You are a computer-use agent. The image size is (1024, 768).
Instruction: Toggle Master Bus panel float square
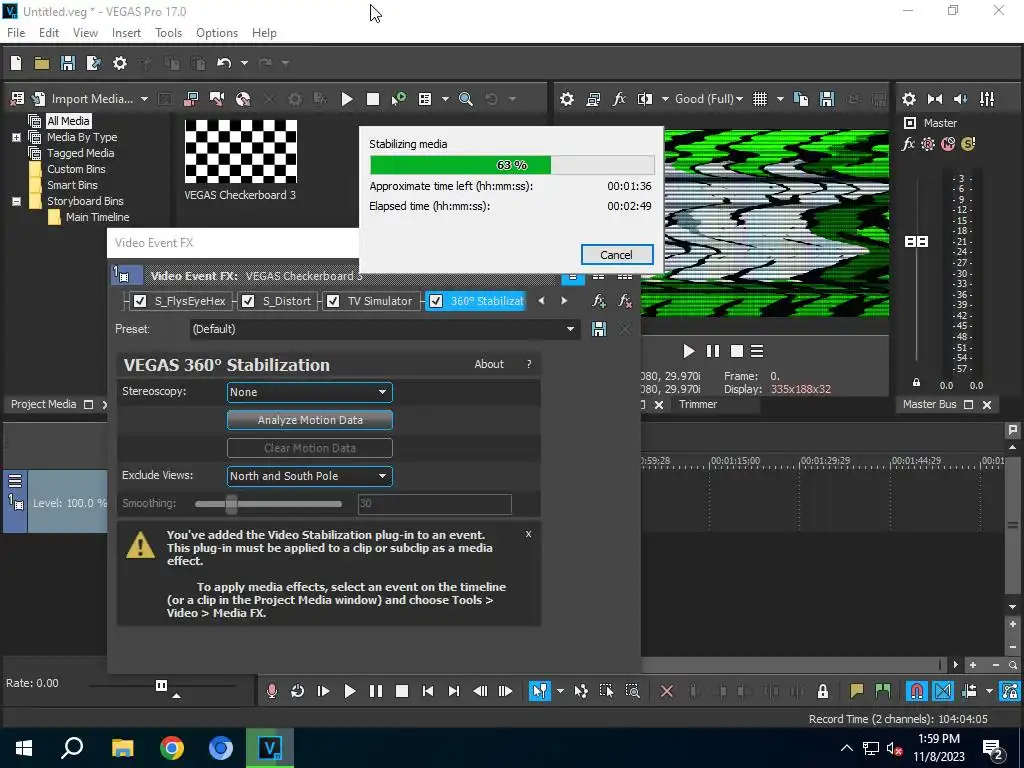968,404
